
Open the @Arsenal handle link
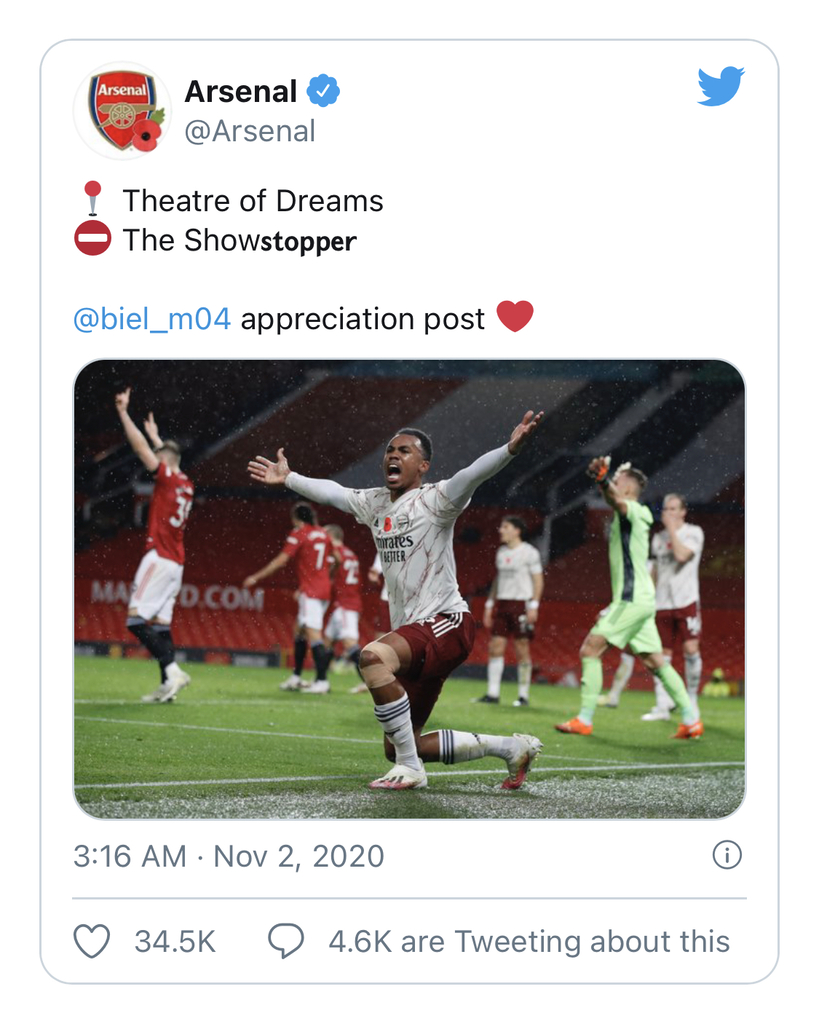click(250, 131)
